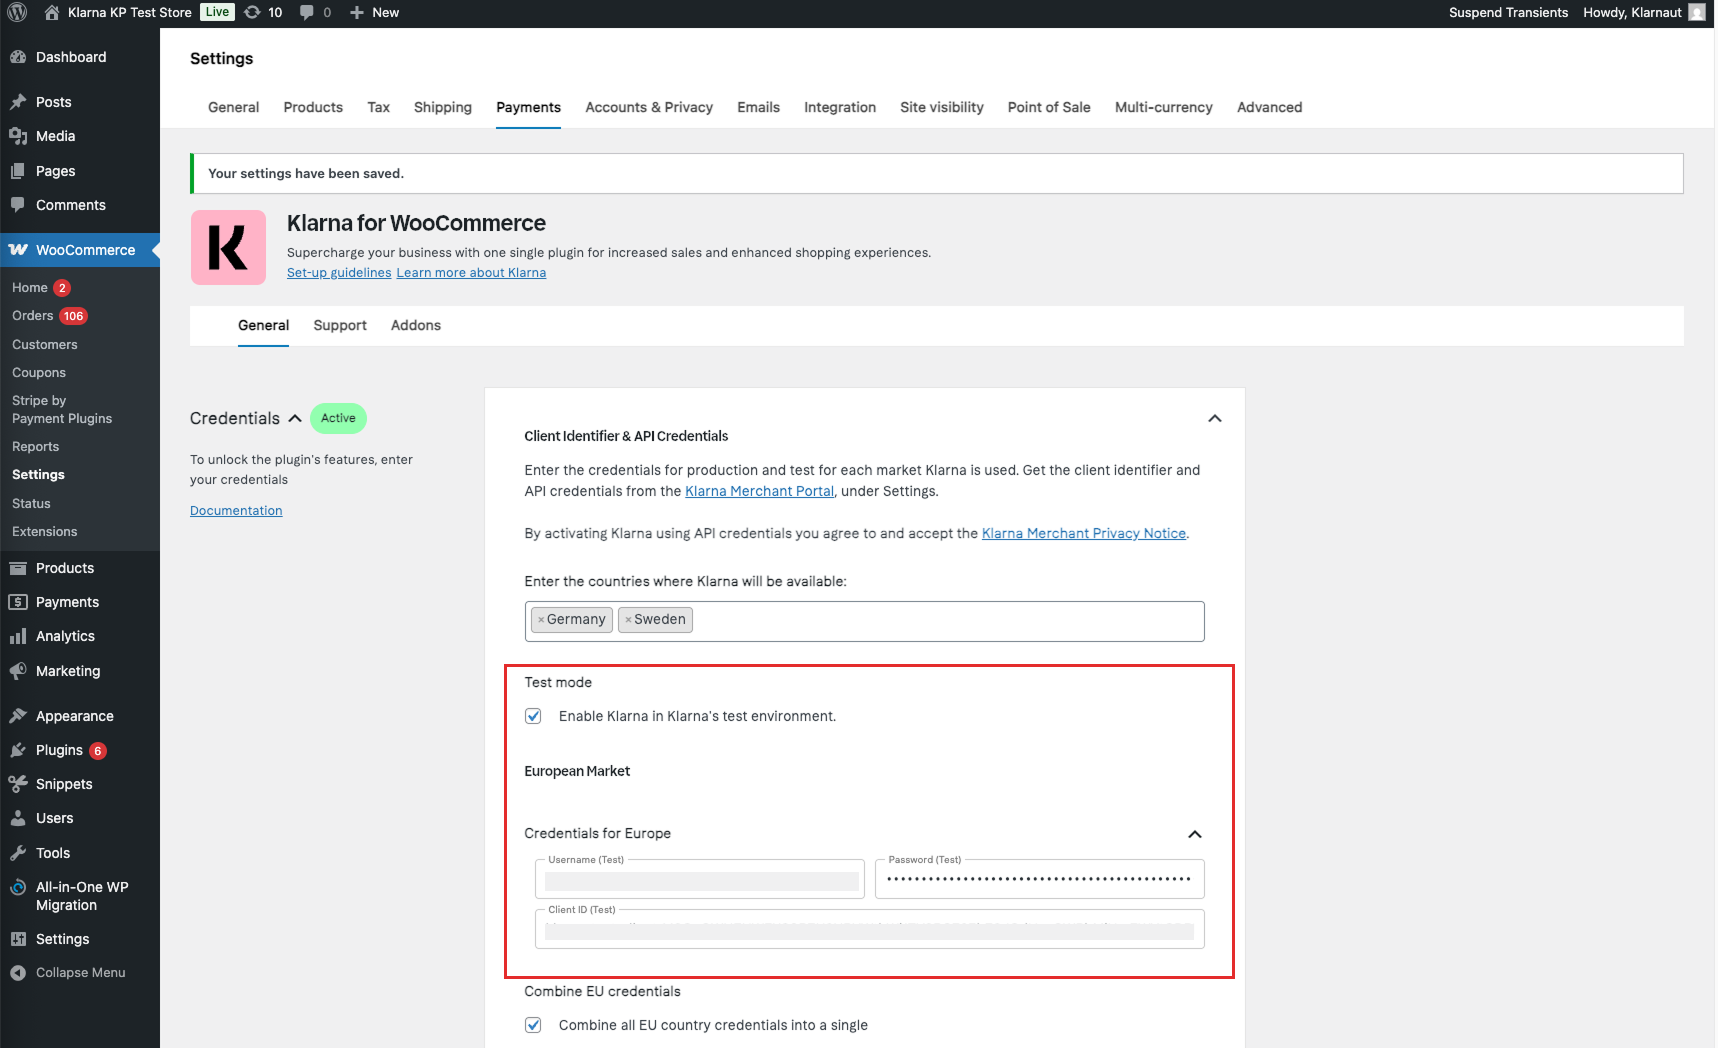Open the Set-up guidelines link
This screenshot has height=1048, width=1718.
point(339,273)
